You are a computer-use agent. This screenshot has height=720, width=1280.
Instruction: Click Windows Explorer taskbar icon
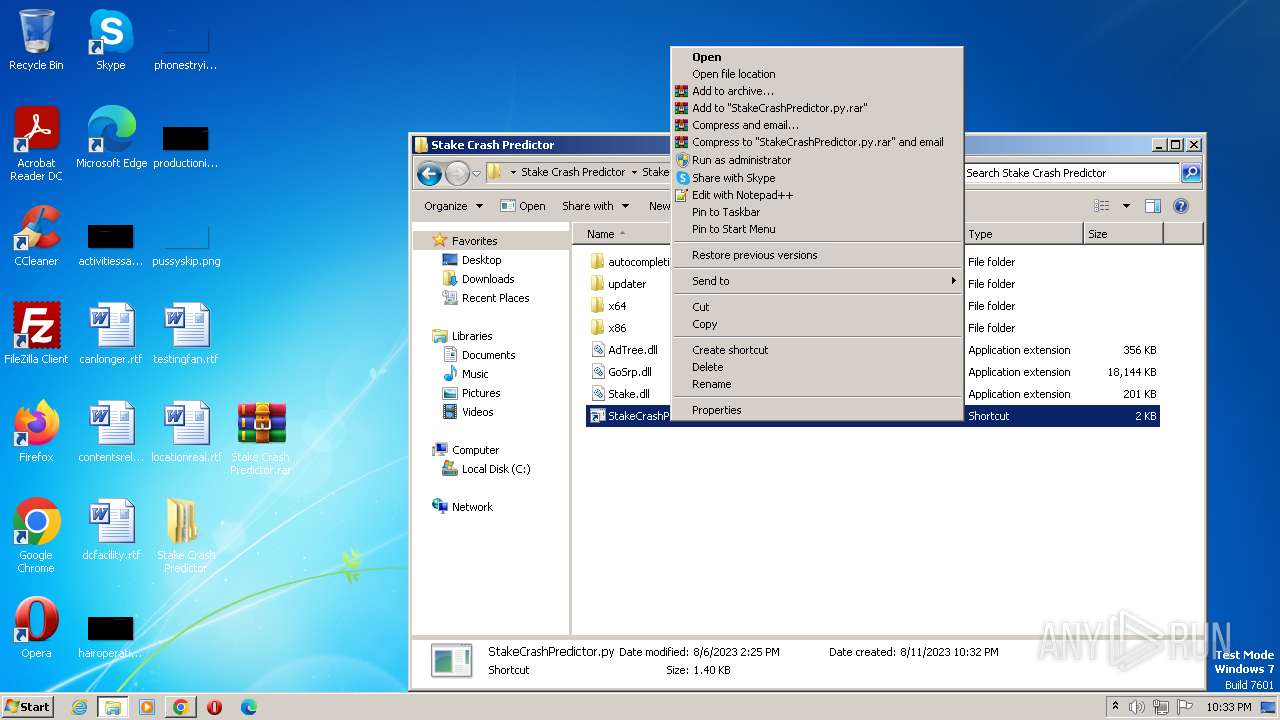pos(113,707)
